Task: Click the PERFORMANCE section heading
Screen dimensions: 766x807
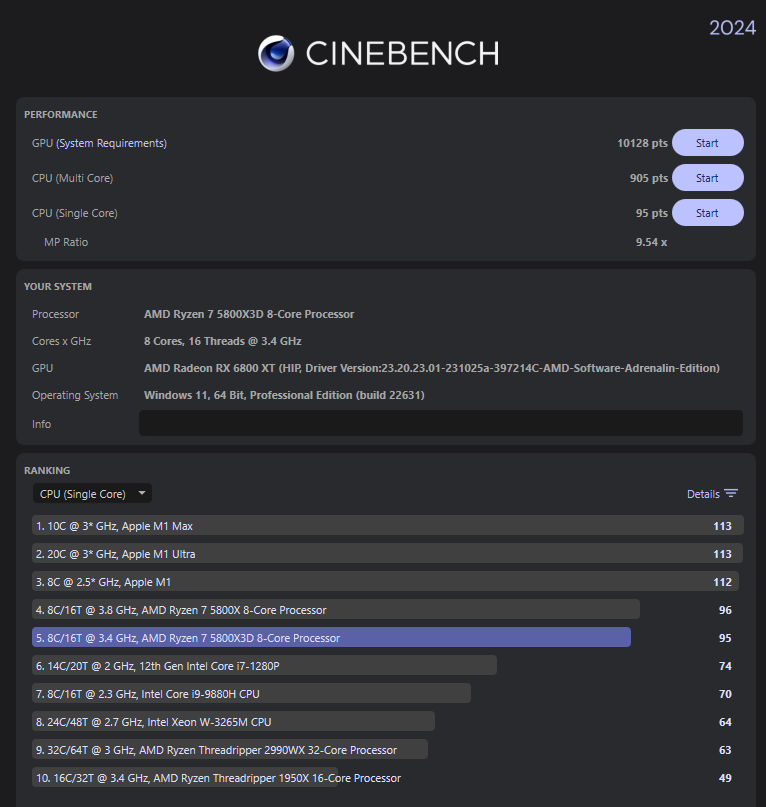Action: 61,114
